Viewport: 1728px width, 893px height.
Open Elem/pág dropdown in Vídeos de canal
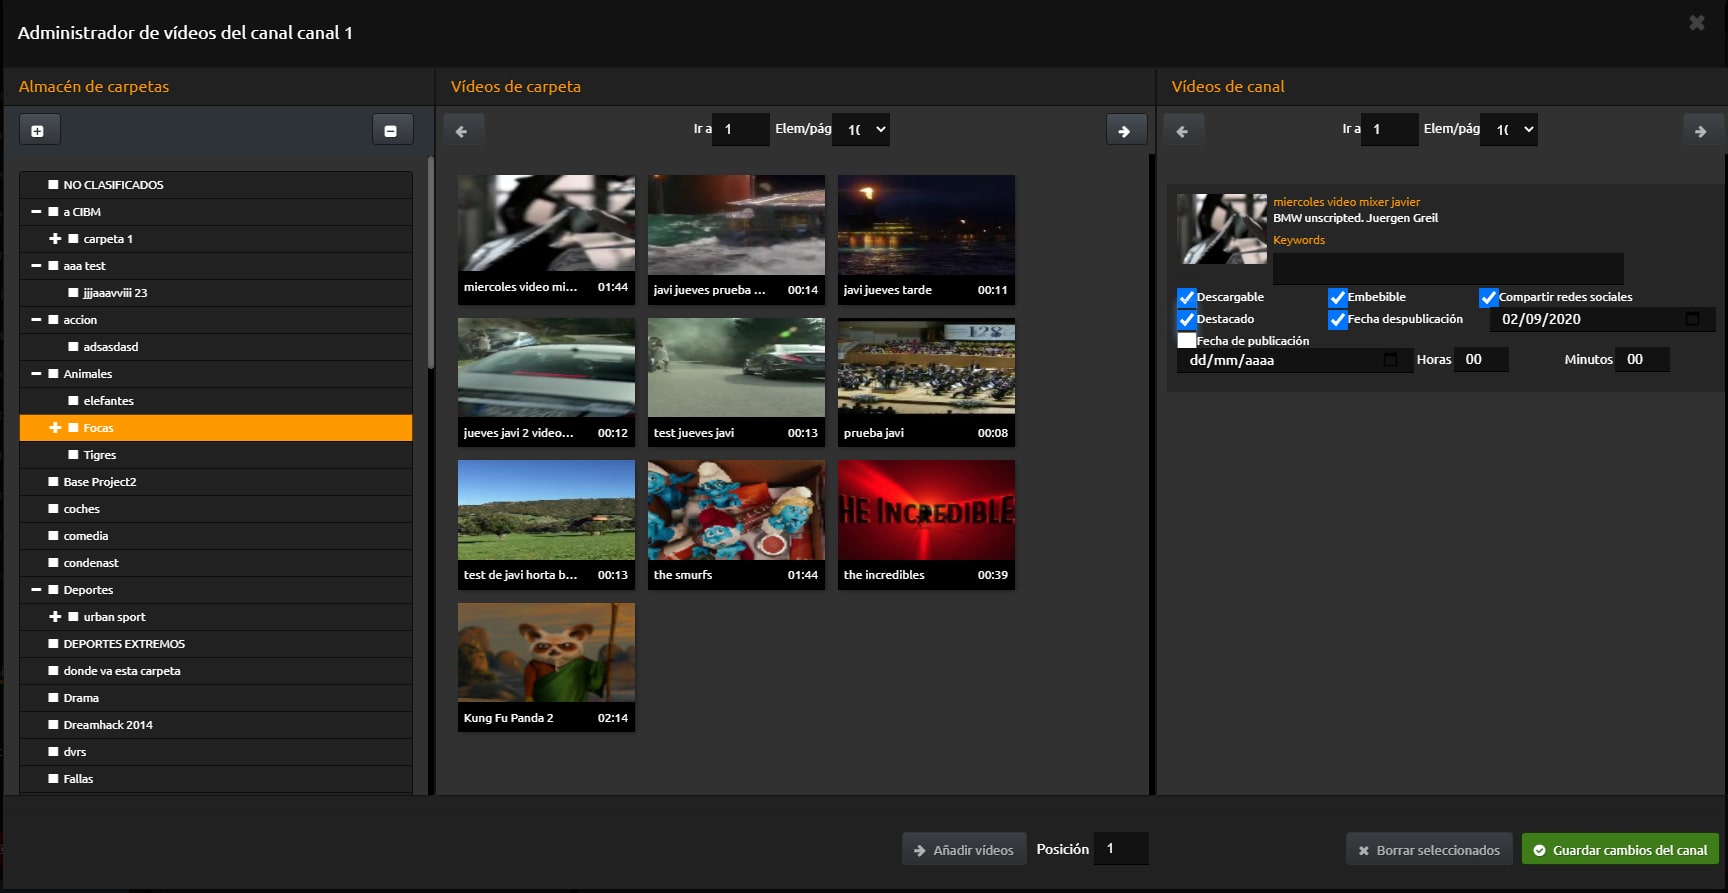(1509, 129)
